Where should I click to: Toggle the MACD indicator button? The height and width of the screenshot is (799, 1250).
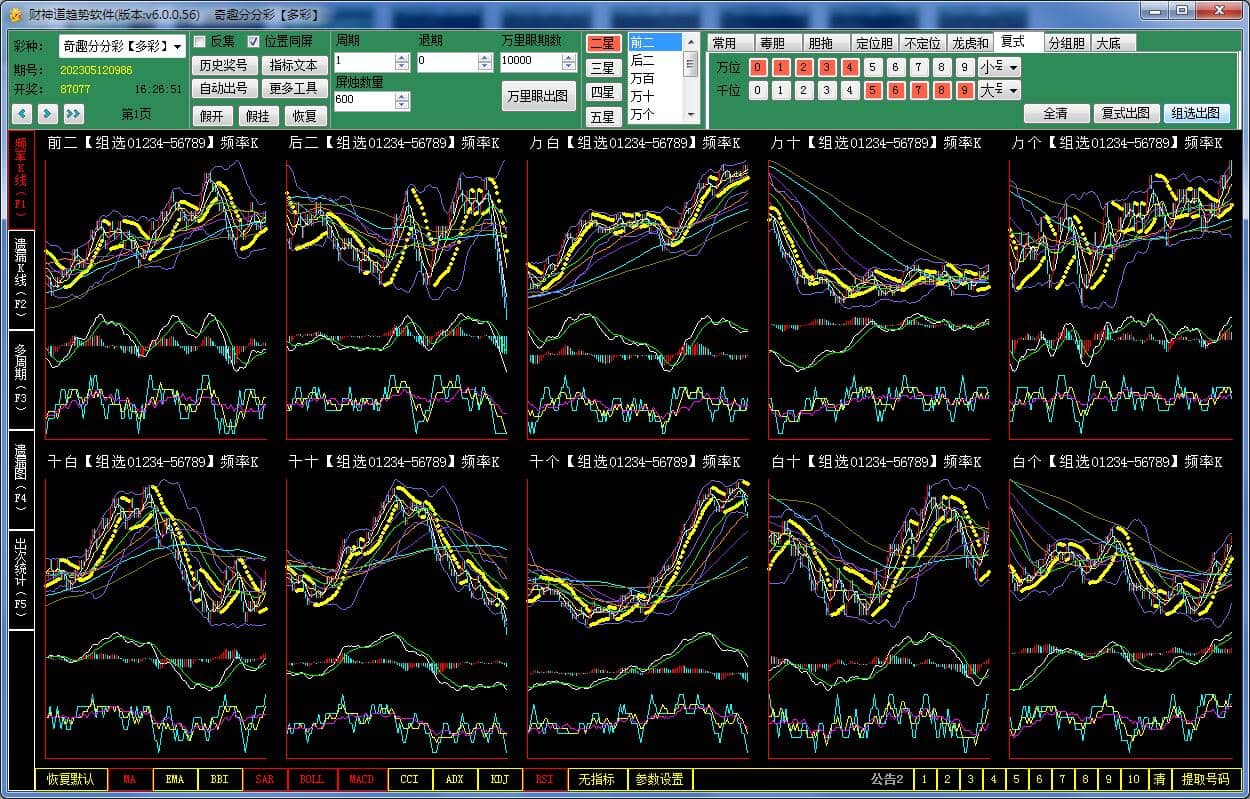[x=361, y=779]
